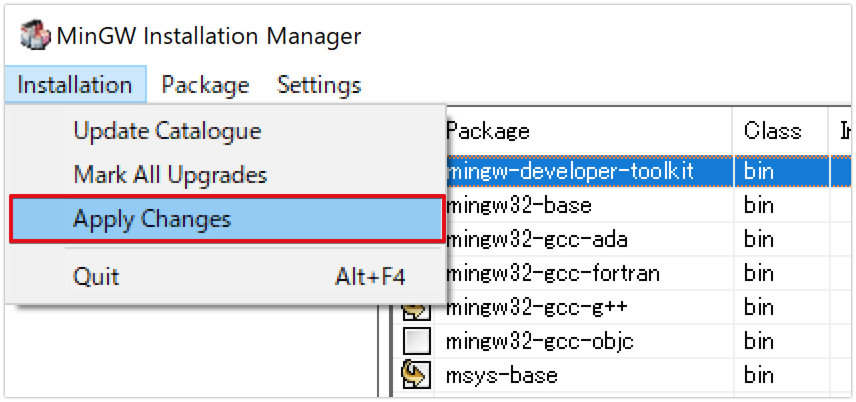Sort by the Class column header

(773, 131)
